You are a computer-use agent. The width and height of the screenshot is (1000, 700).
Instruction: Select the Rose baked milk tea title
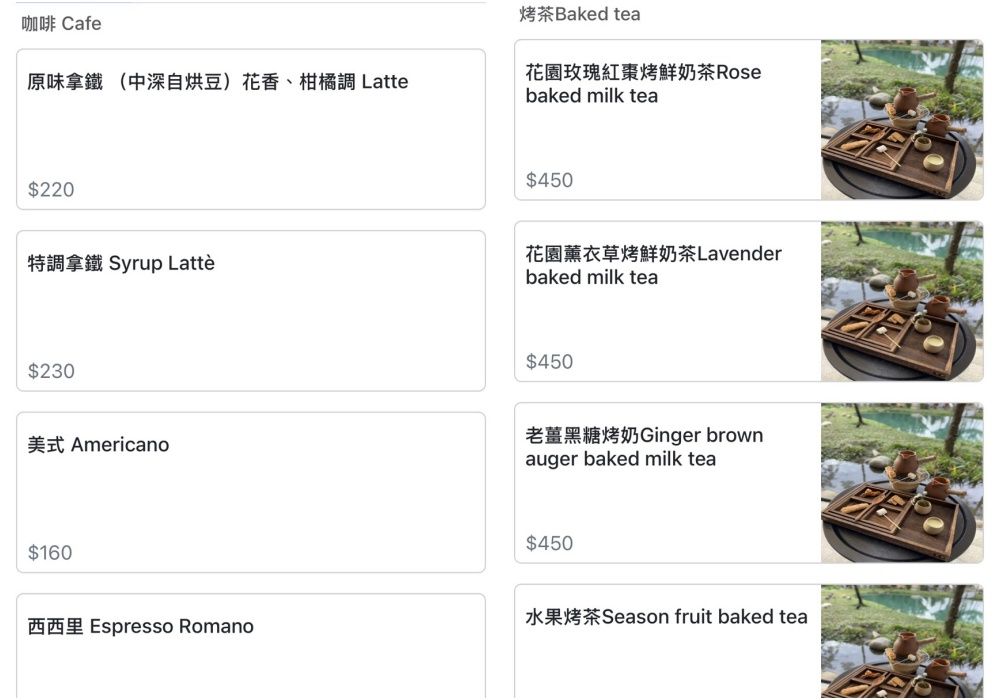pos(643,84)
